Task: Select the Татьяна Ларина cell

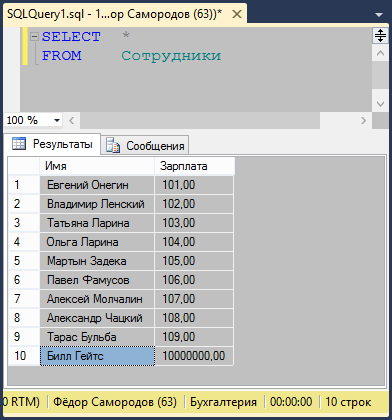Action: [x=97, y=223]
